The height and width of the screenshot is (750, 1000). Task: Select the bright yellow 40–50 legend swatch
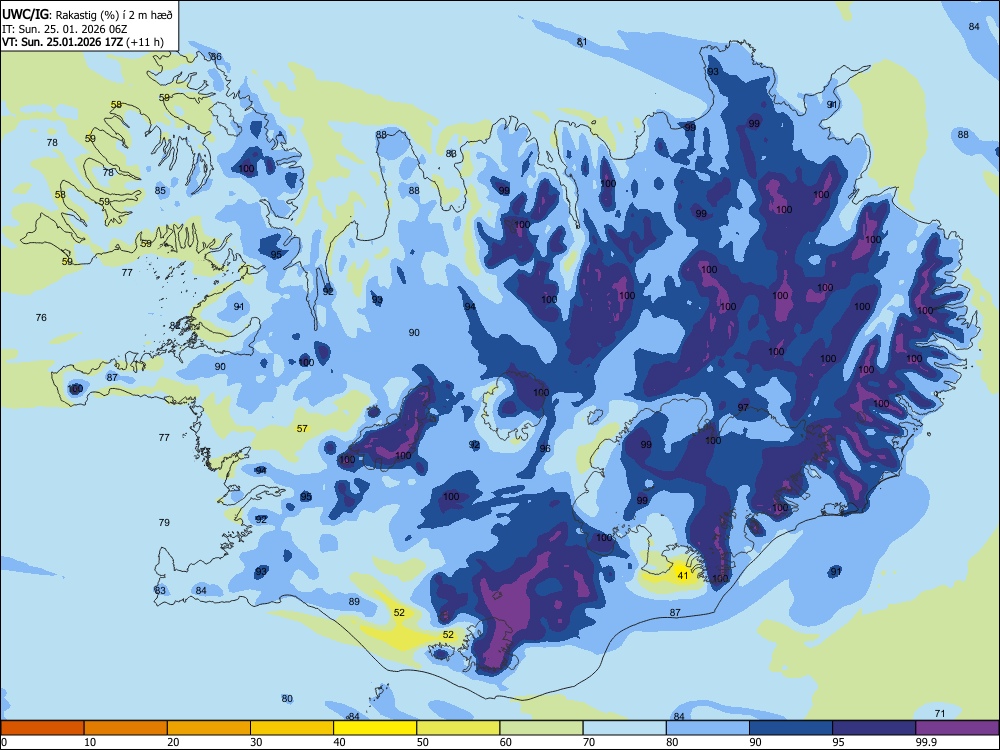coord(375,728)
